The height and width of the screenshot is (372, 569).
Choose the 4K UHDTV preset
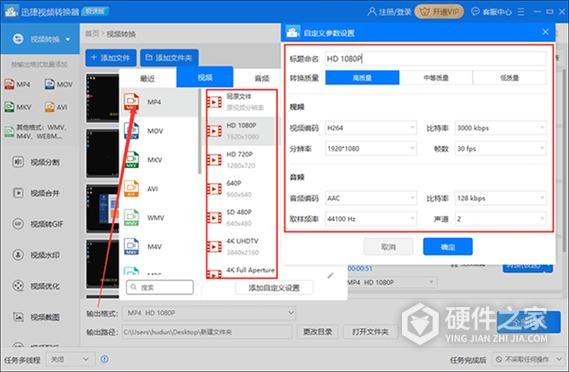pyautogui.click(x=241, y=246)
